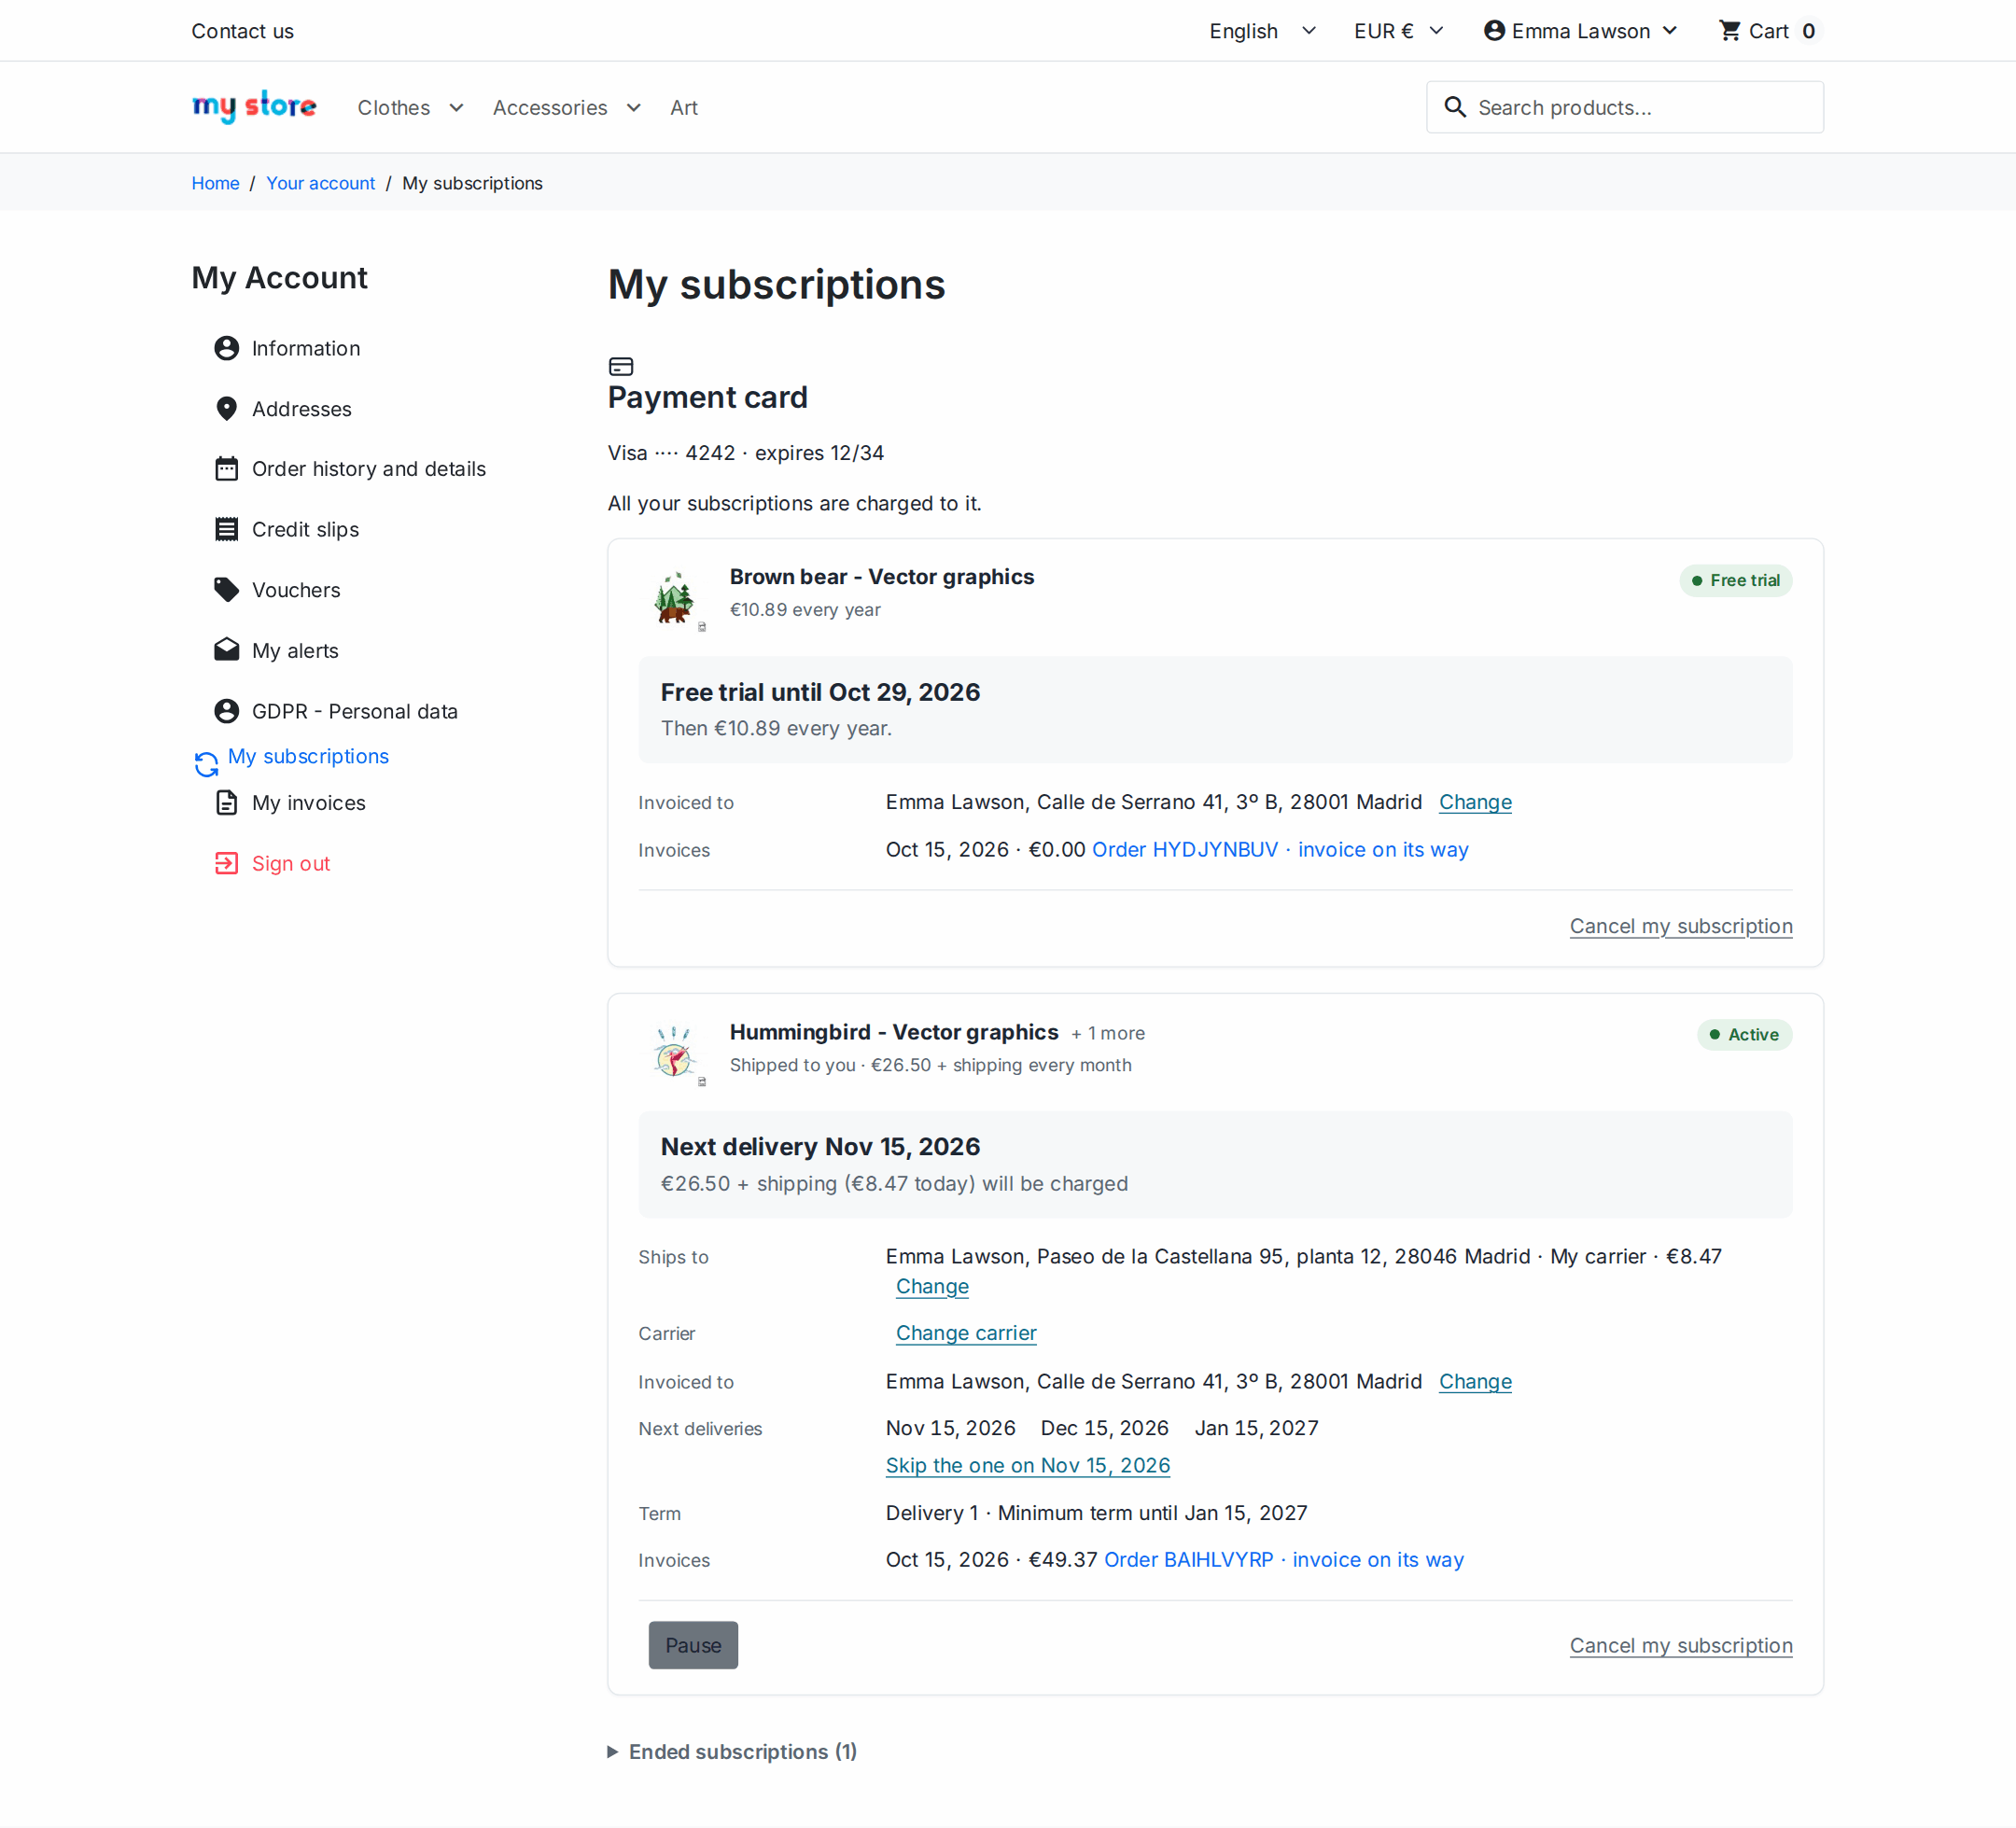The height and width of the screenshot is (1828, 2016).
Task: Click into Search products field
Action: (x=1625, y=107)
